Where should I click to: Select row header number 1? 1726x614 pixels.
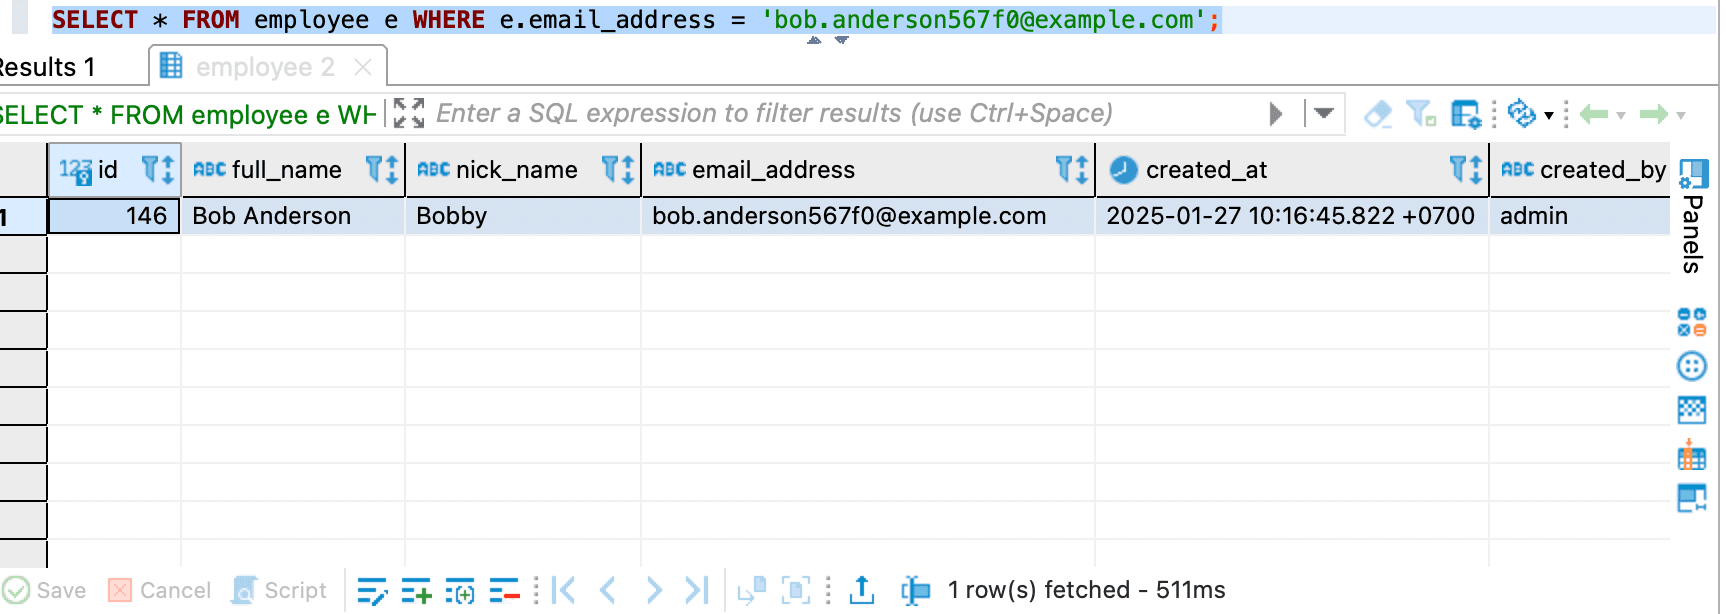tap(22, 216)
